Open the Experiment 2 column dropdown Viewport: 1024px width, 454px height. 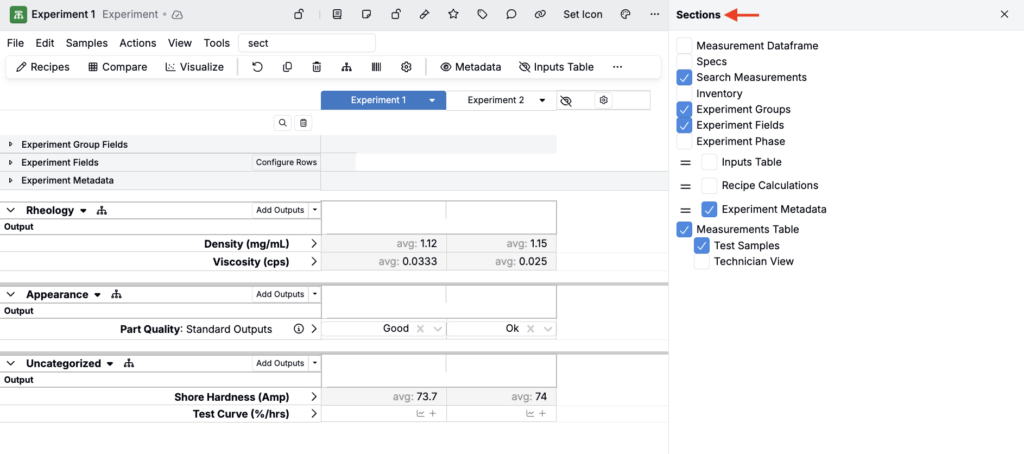click(x=542, y=100)
